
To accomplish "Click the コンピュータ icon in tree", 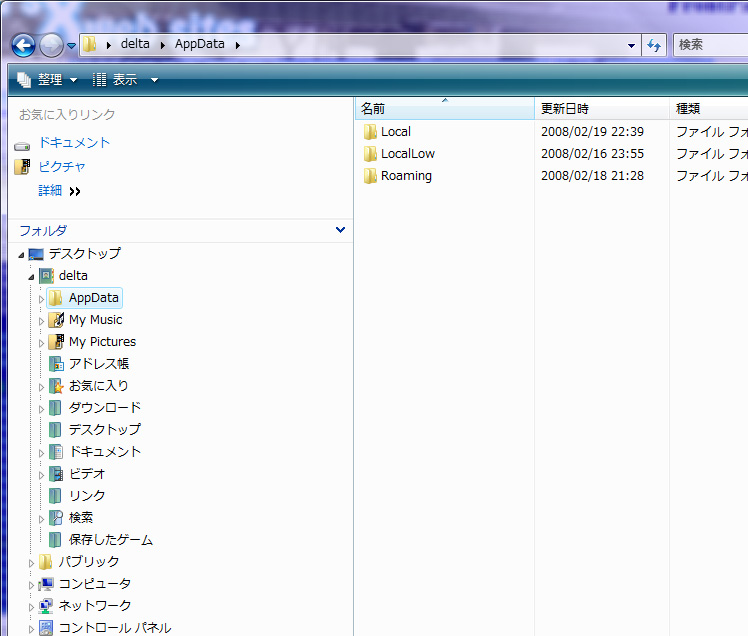I will tap(46, 584).
